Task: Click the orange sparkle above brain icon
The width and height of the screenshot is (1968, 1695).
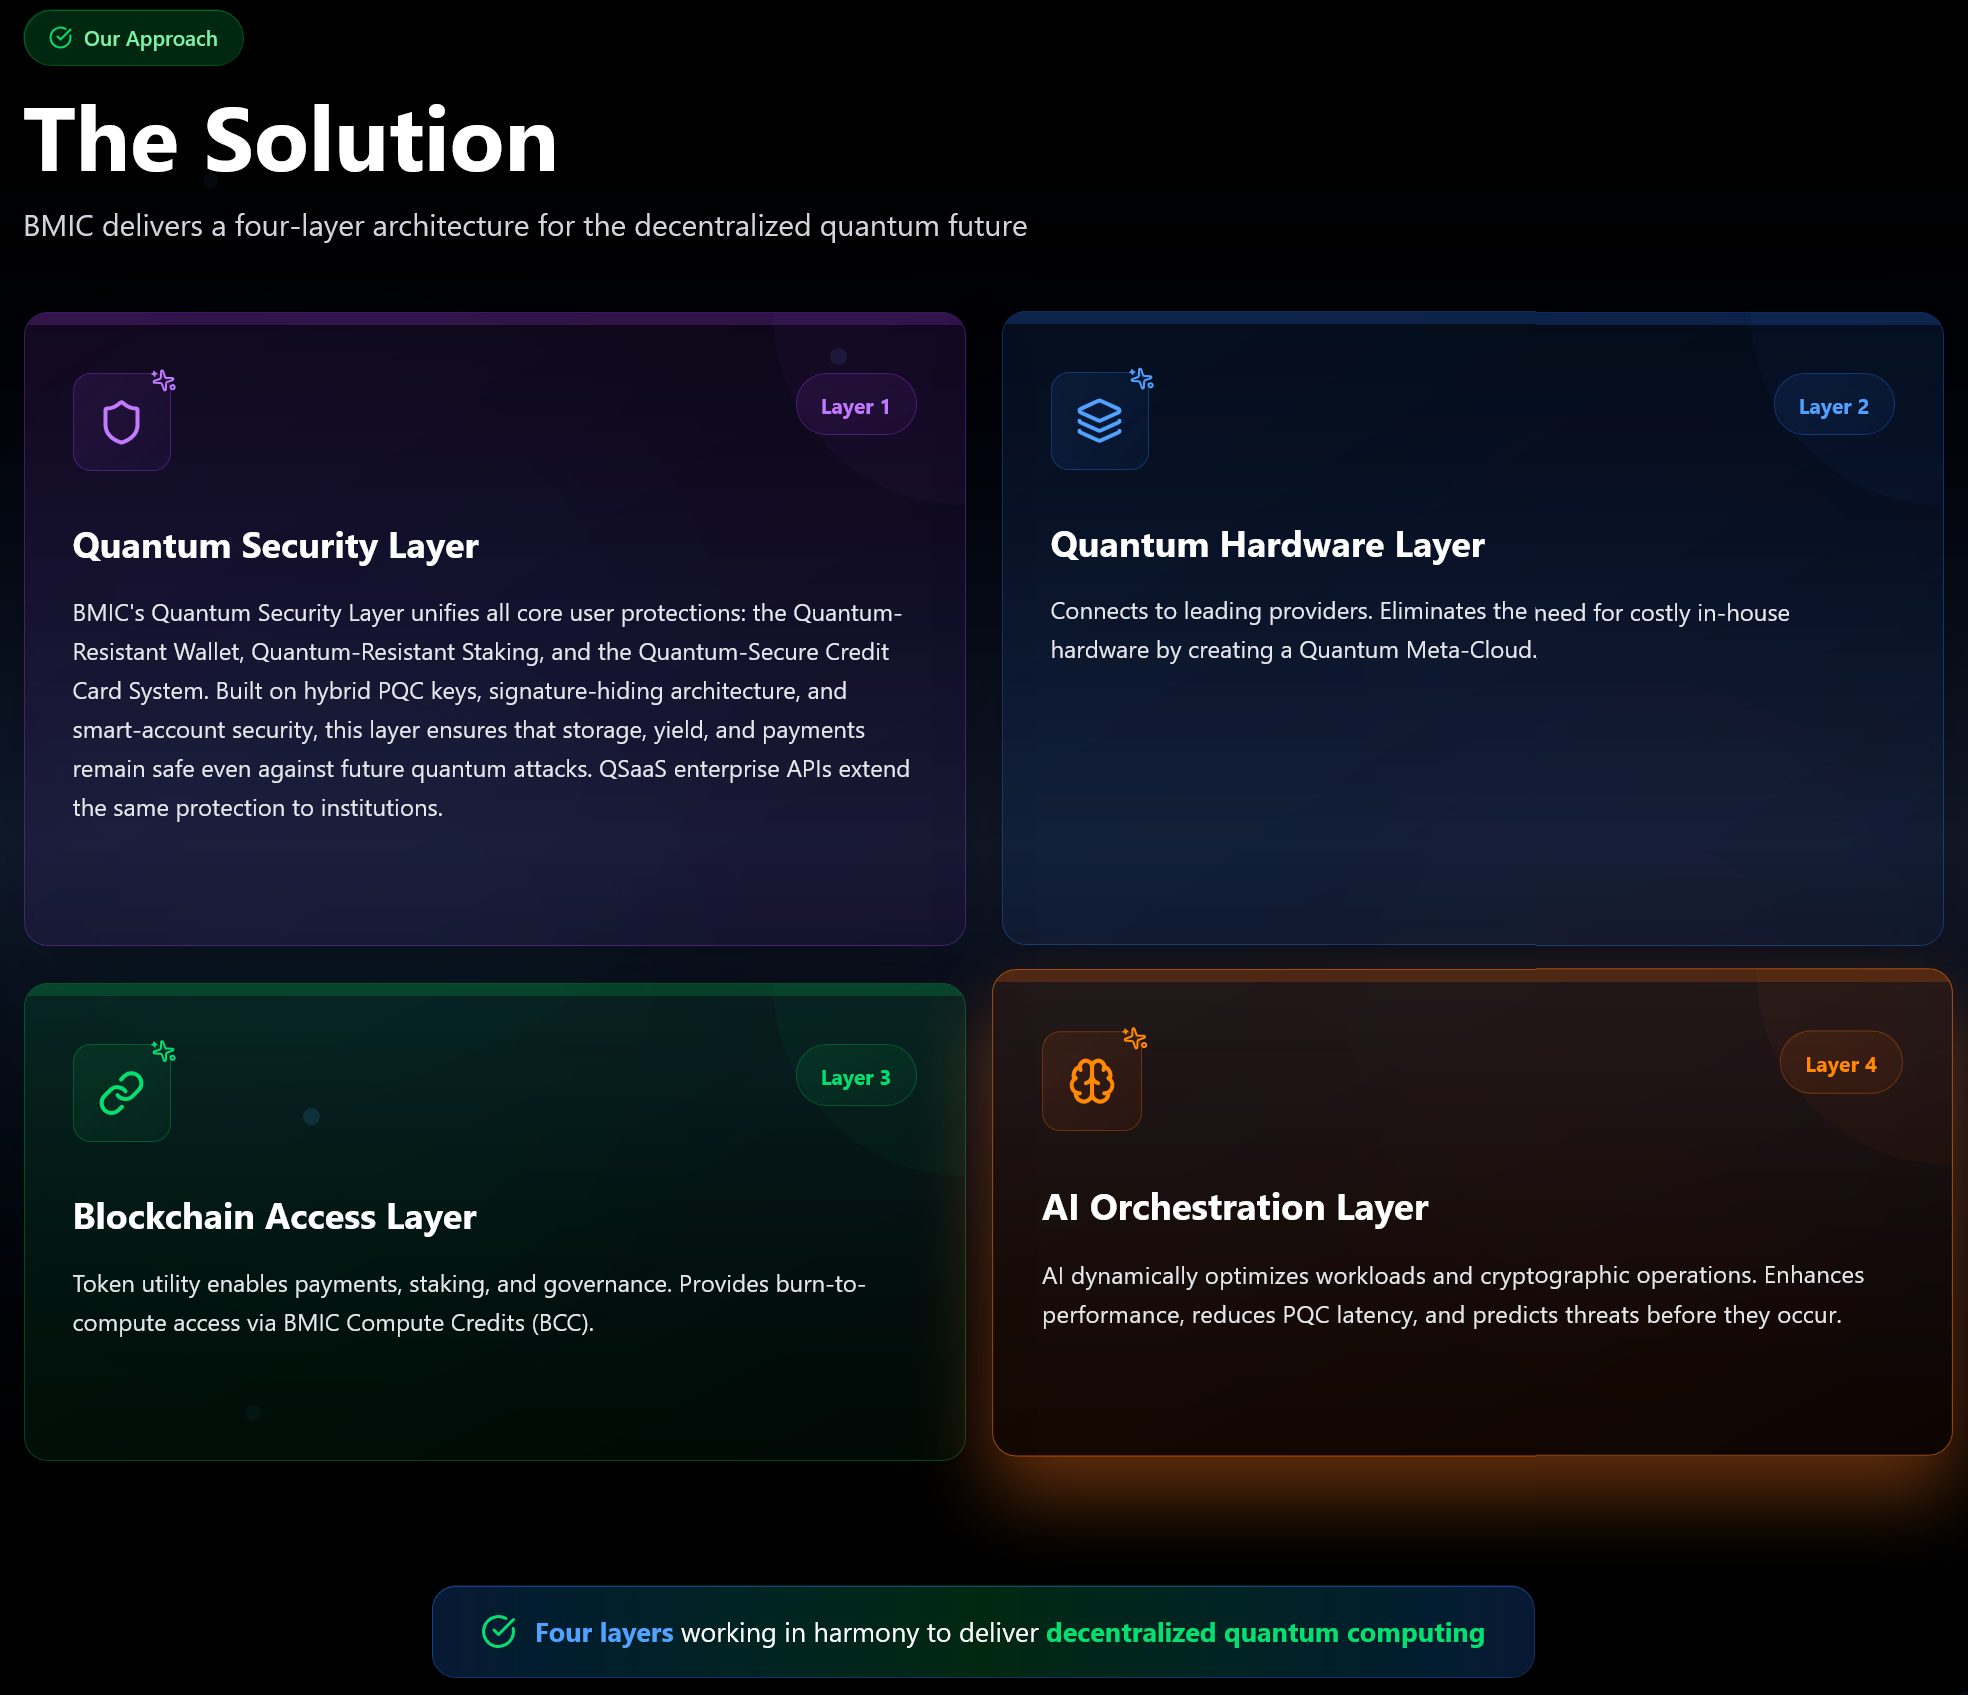Action: (1135, 1038)
